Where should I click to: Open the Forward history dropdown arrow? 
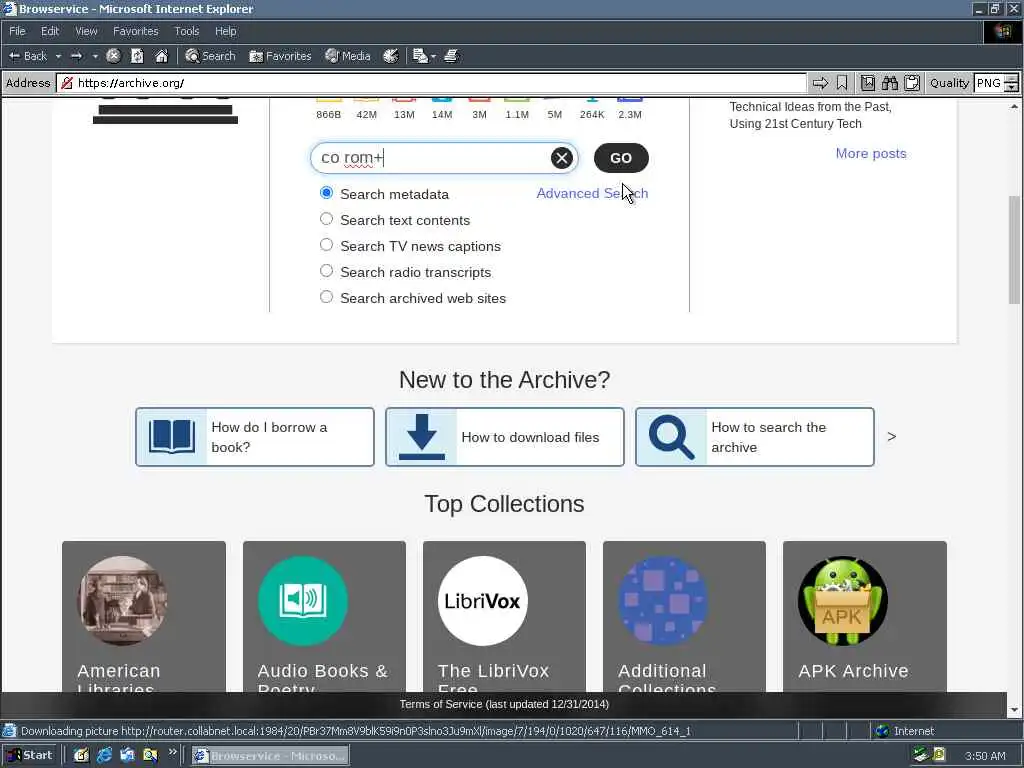[x=95, y=57]
